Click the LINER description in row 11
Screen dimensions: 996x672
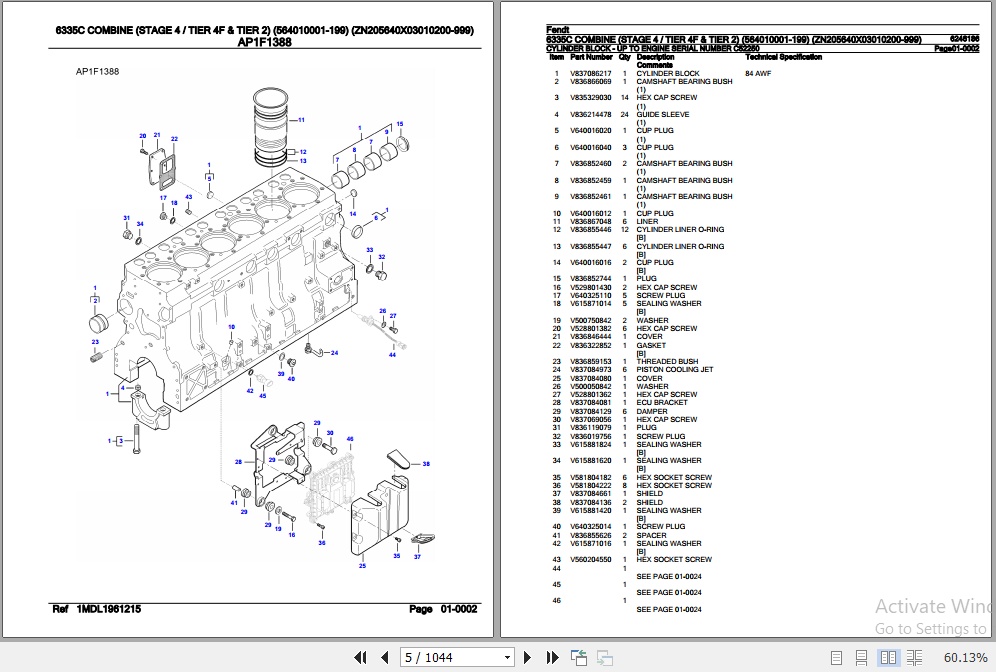click(647, 222)
